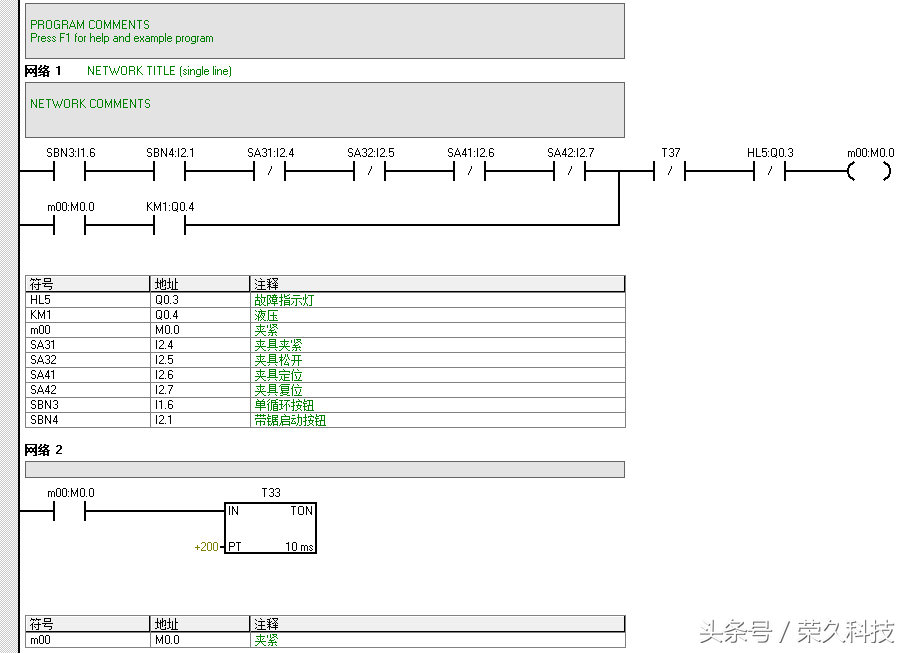Click the +200 preset value at PT
The width and height of the screenshot is (910, 653).
tap(207, 547)
